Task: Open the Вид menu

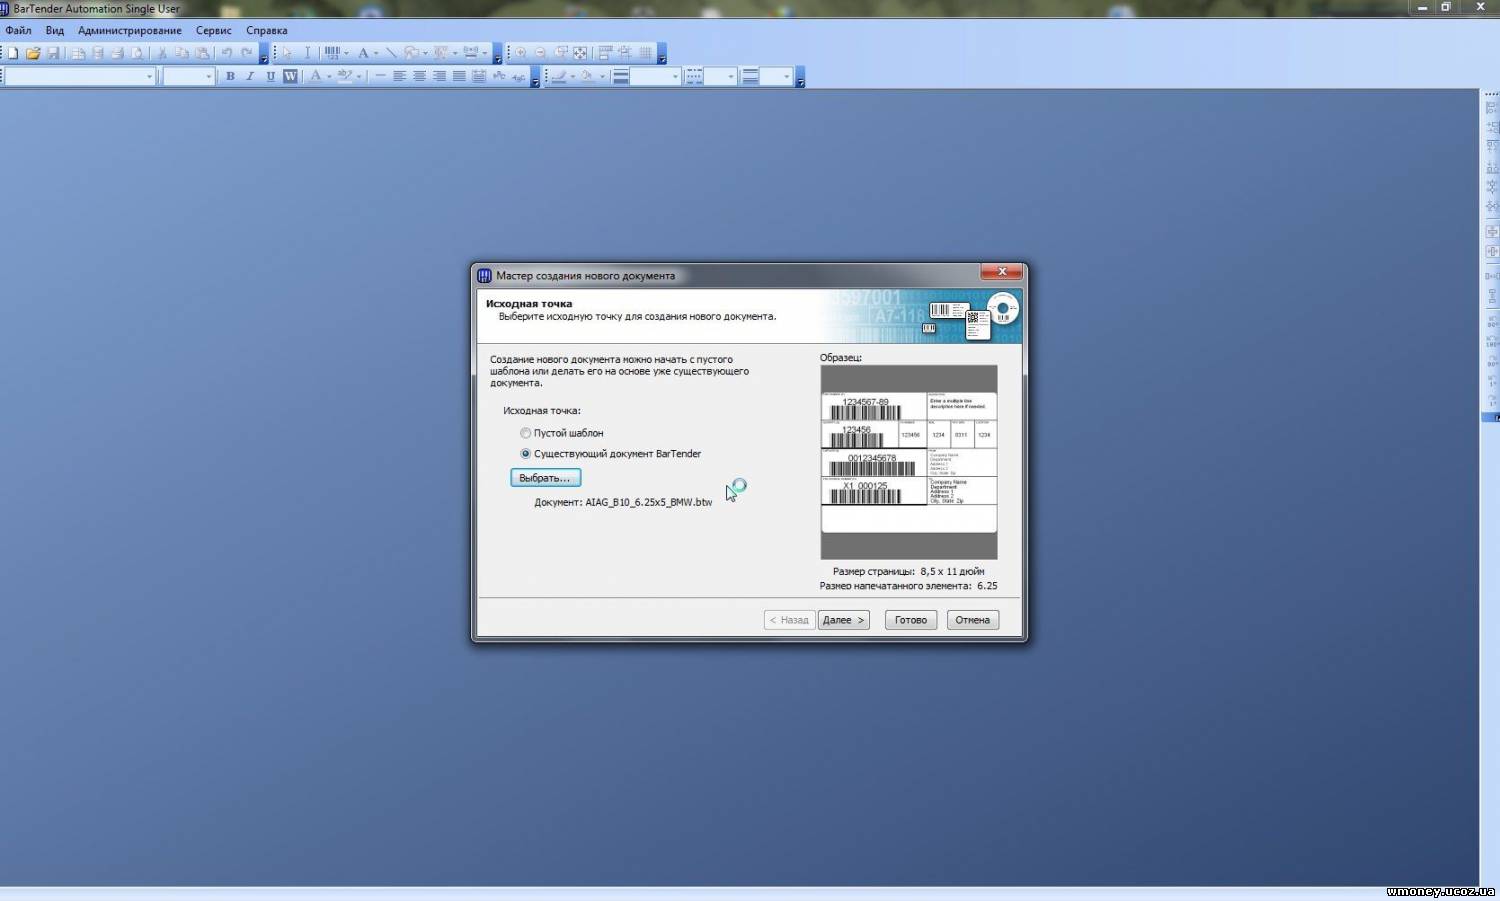Action: 55,30
